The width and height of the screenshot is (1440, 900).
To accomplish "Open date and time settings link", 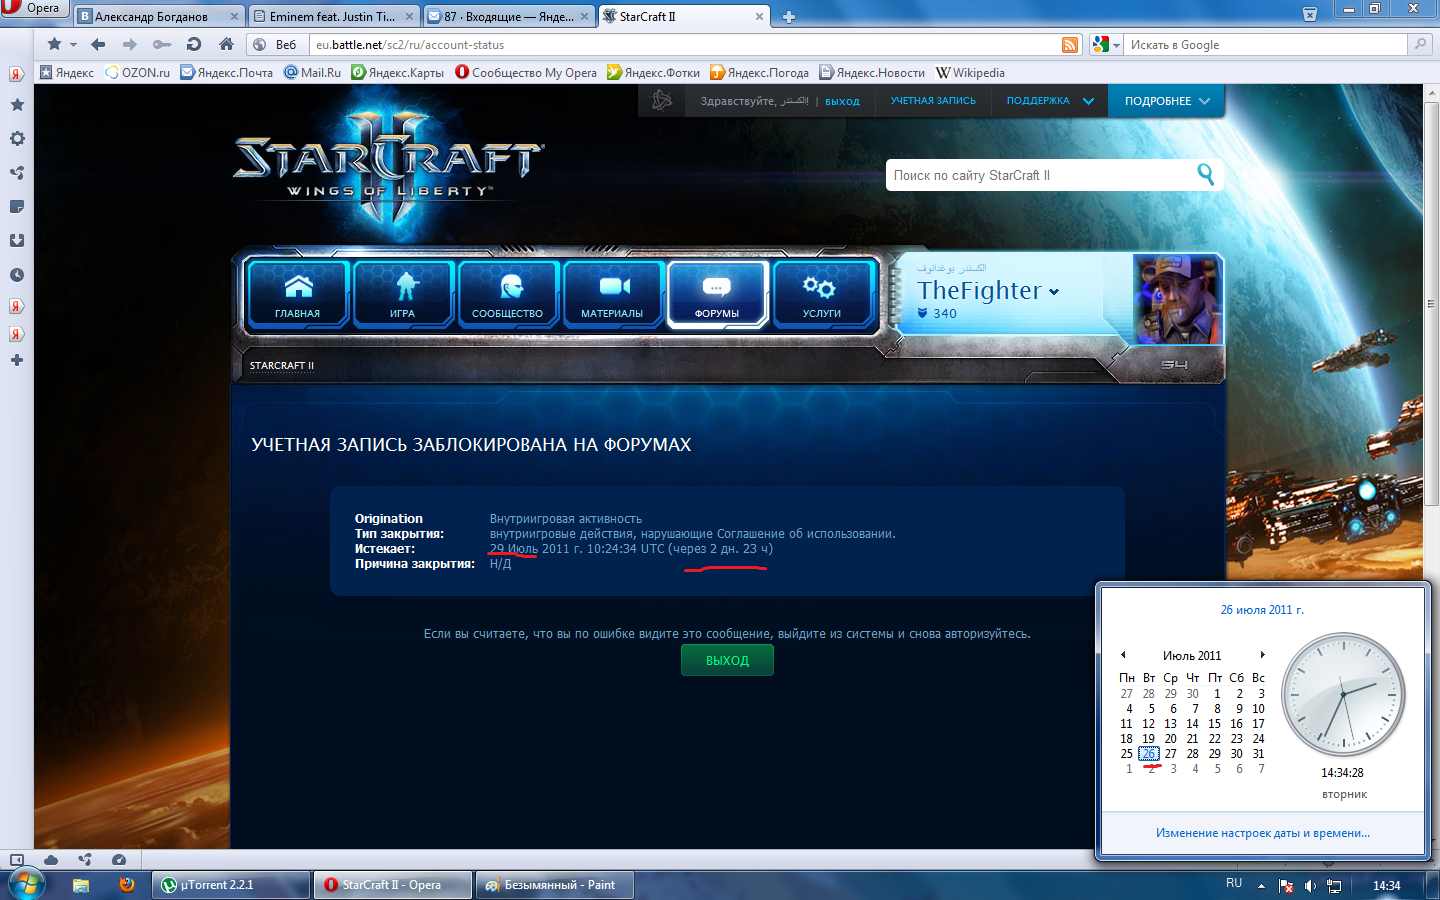I will (1263, 833).
